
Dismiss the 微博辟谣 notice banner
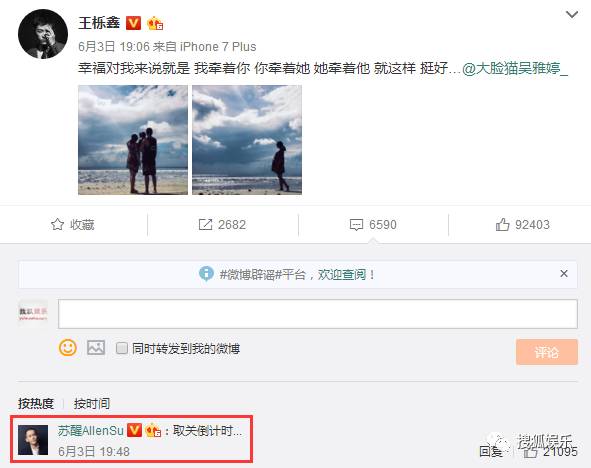564,274
